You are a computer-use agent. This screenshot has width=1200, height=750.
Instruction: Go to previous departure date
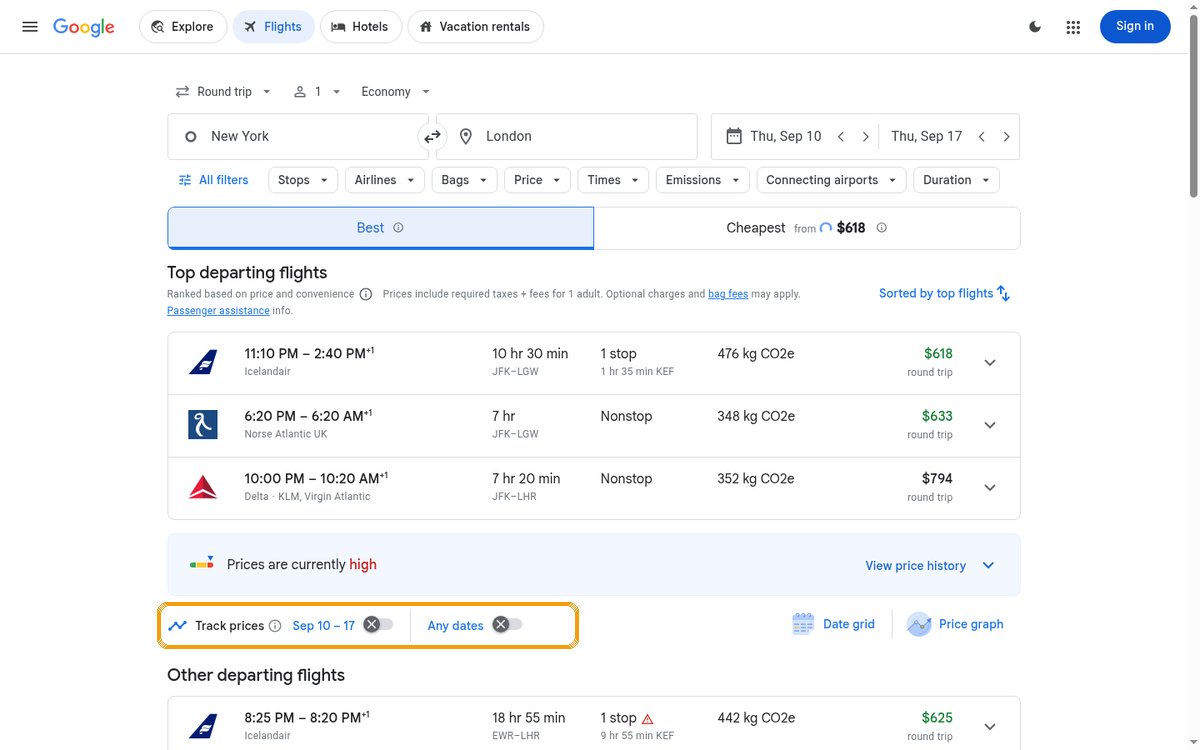pos(841,137)
